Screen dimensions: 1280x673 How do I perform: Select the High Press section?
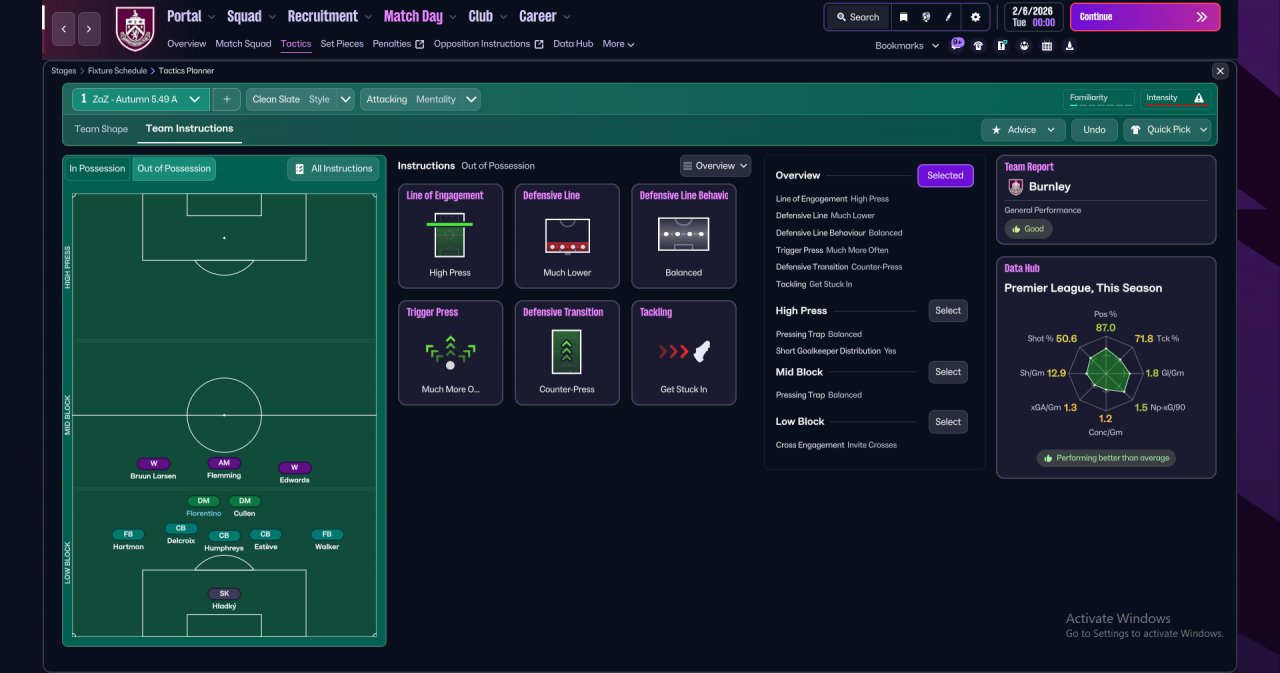click(x=948, y=311)
